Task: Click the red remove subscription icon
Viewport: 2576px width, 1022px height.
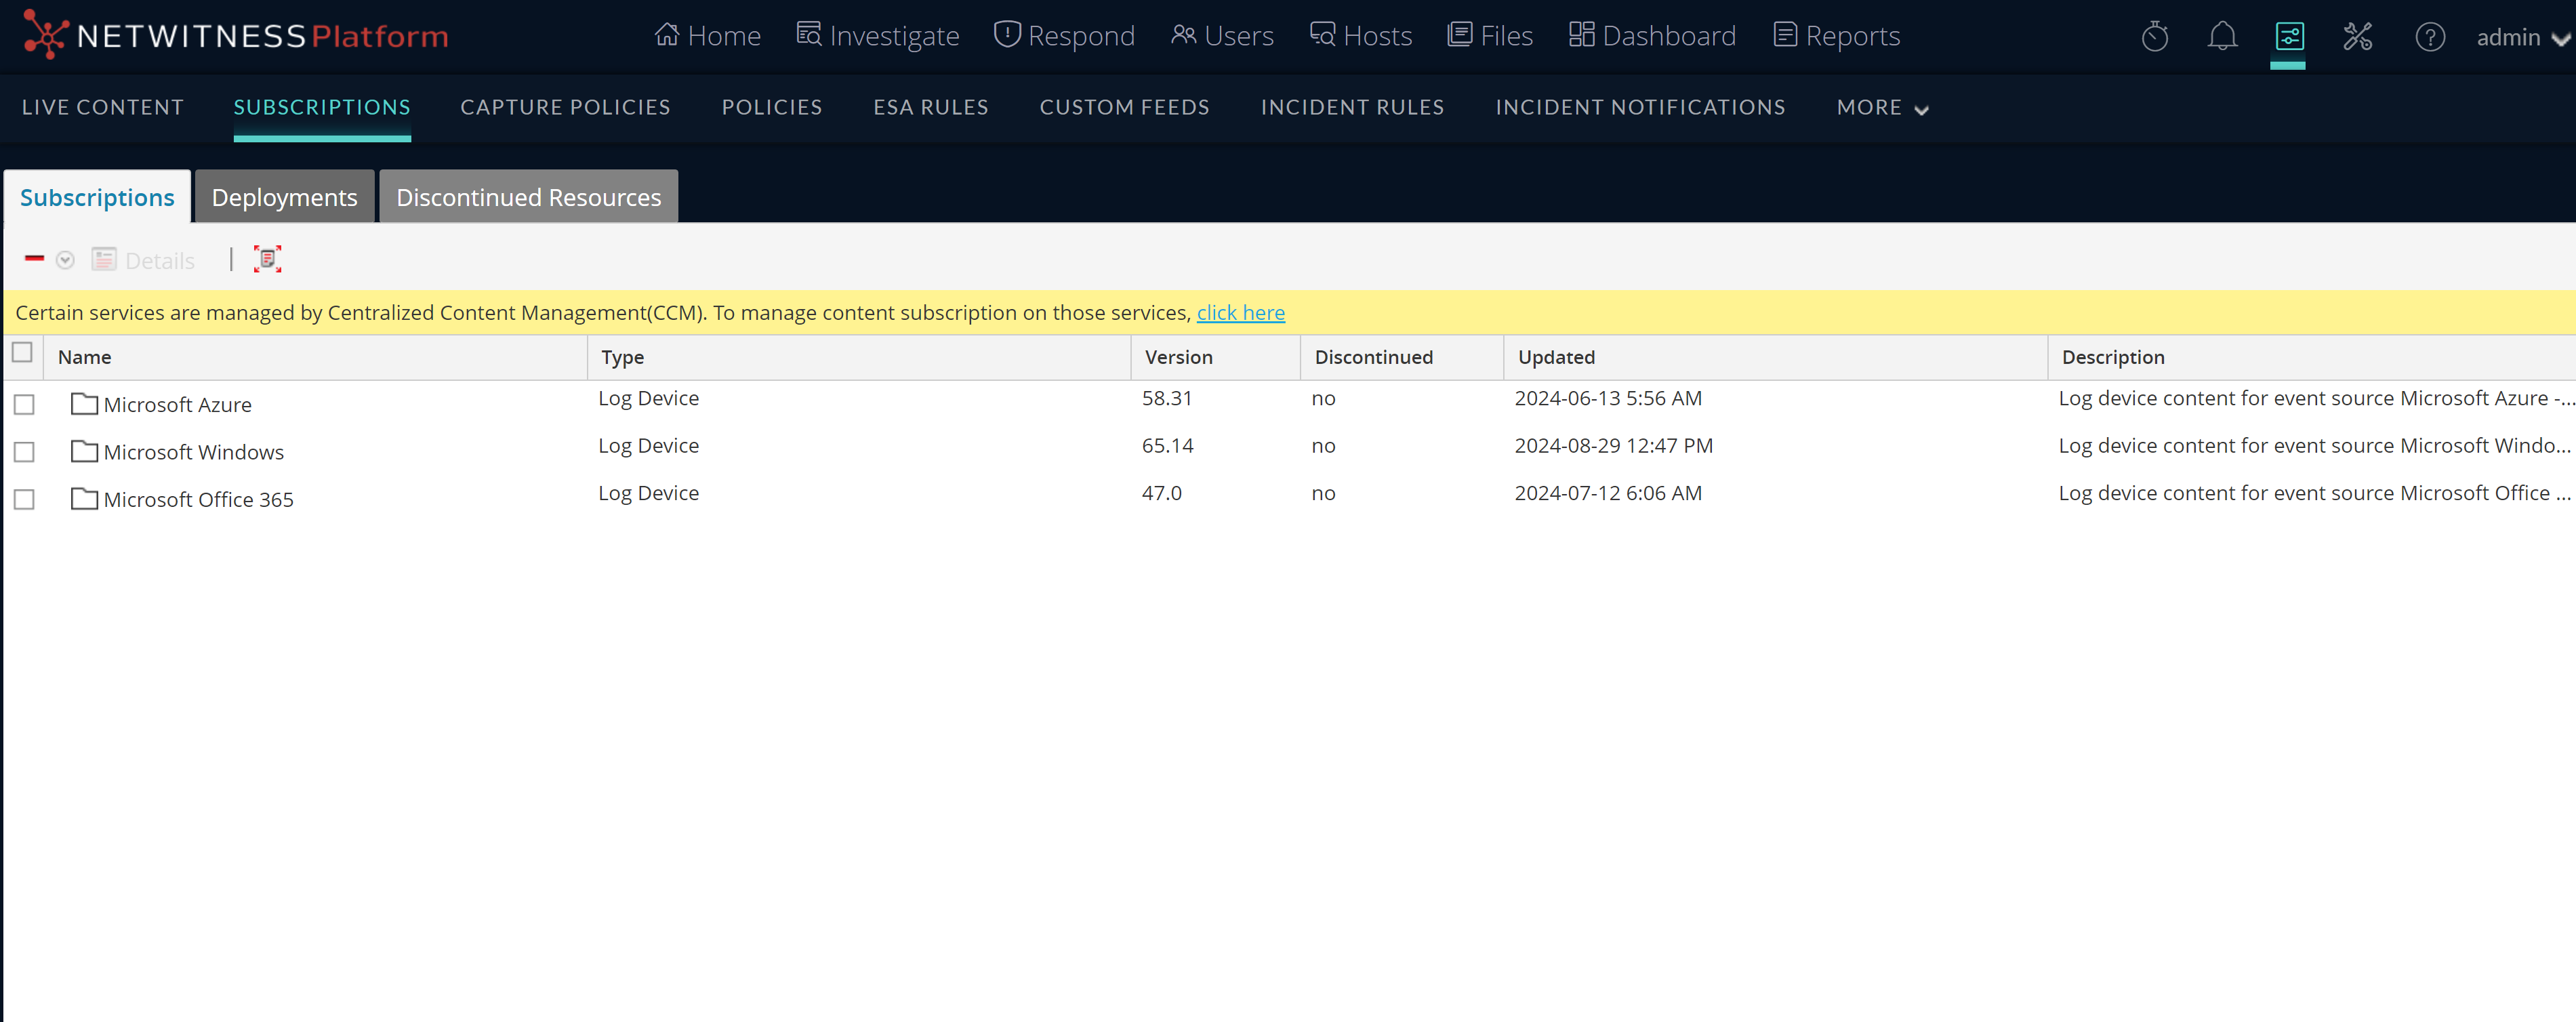Action: [34, 259]
